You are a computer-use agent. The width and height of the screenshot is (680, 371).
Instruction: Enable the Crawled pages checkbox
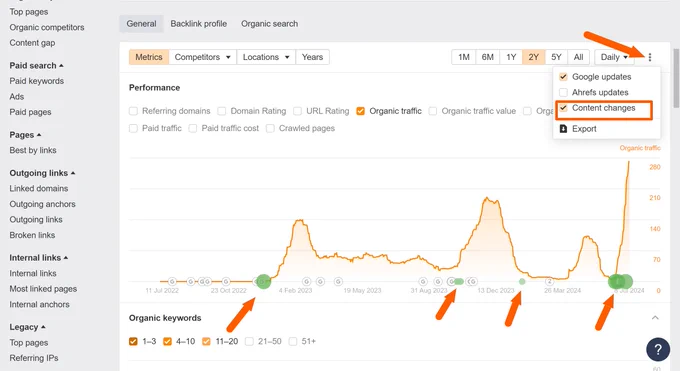click(270, 128)
